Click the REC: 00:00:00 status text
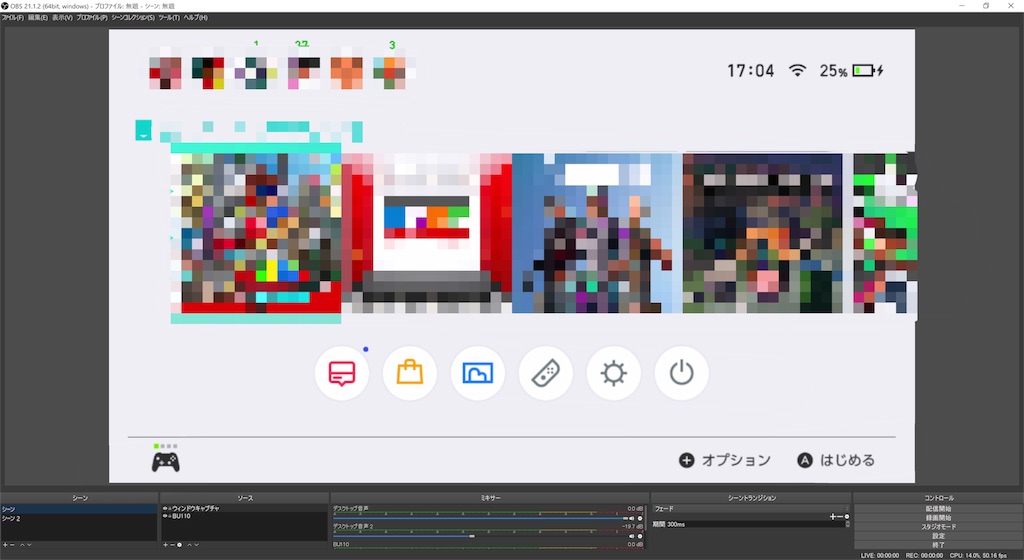 [x=924, y=555]
